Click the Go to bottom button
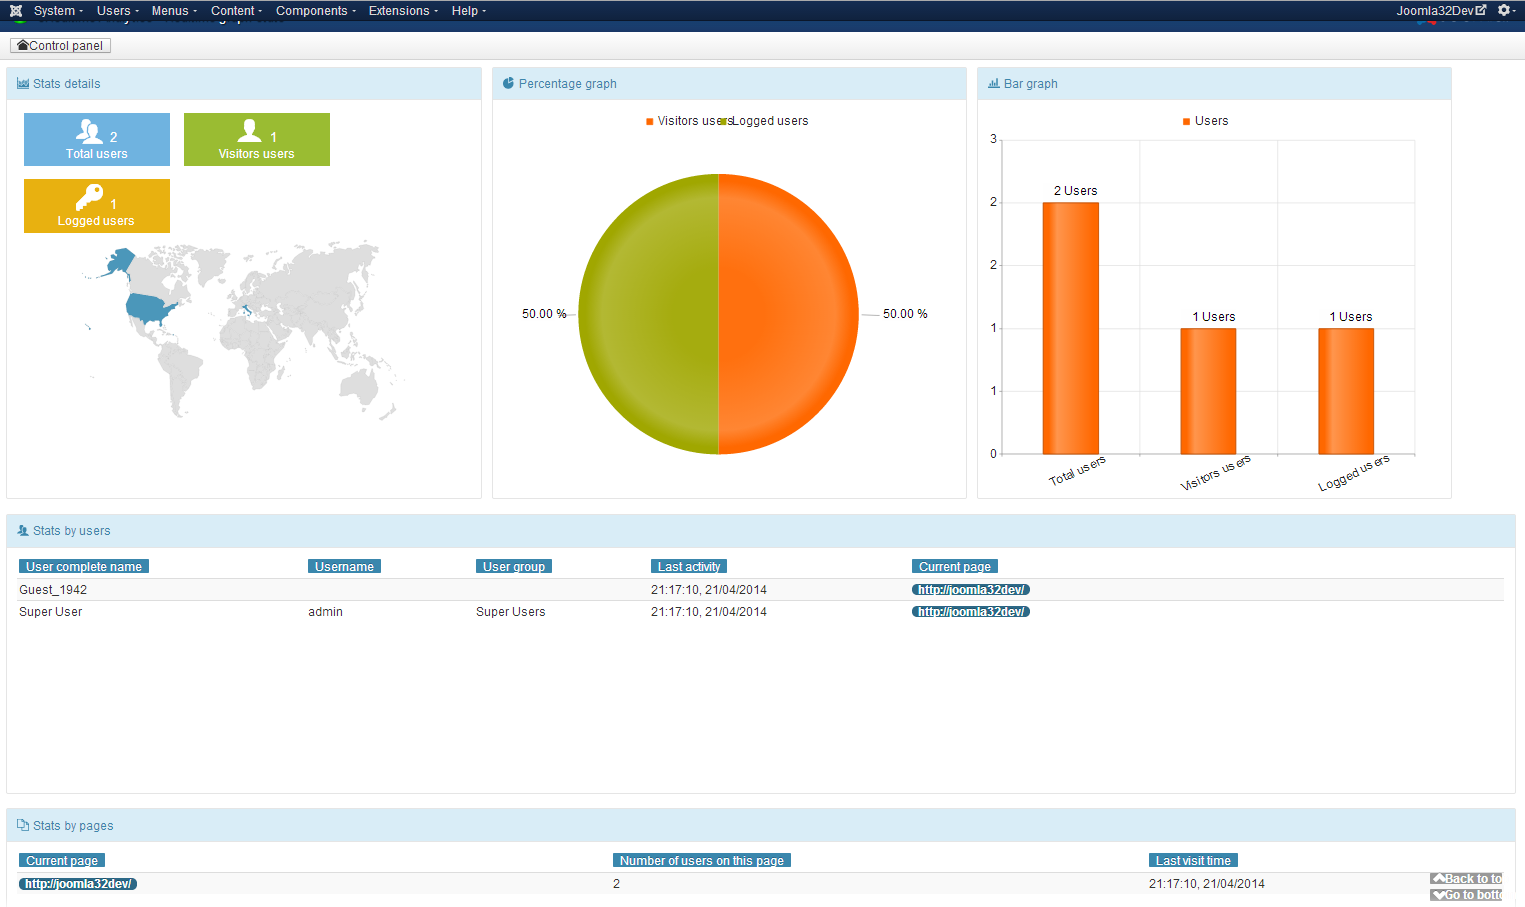Screen dimensions: 1525x907 1466,895
